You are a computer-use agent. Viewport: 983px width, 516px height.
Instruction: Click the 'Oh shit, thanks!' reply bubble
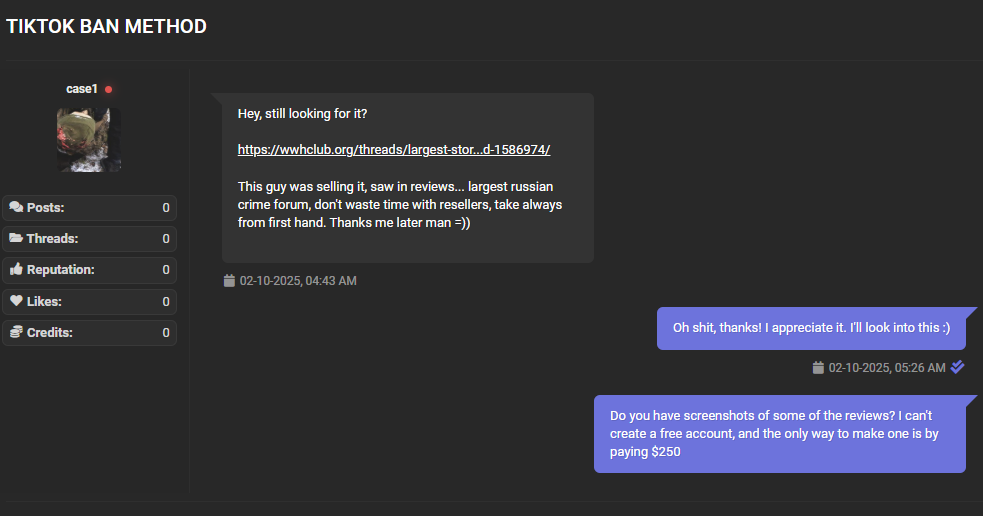pos(811,328)
